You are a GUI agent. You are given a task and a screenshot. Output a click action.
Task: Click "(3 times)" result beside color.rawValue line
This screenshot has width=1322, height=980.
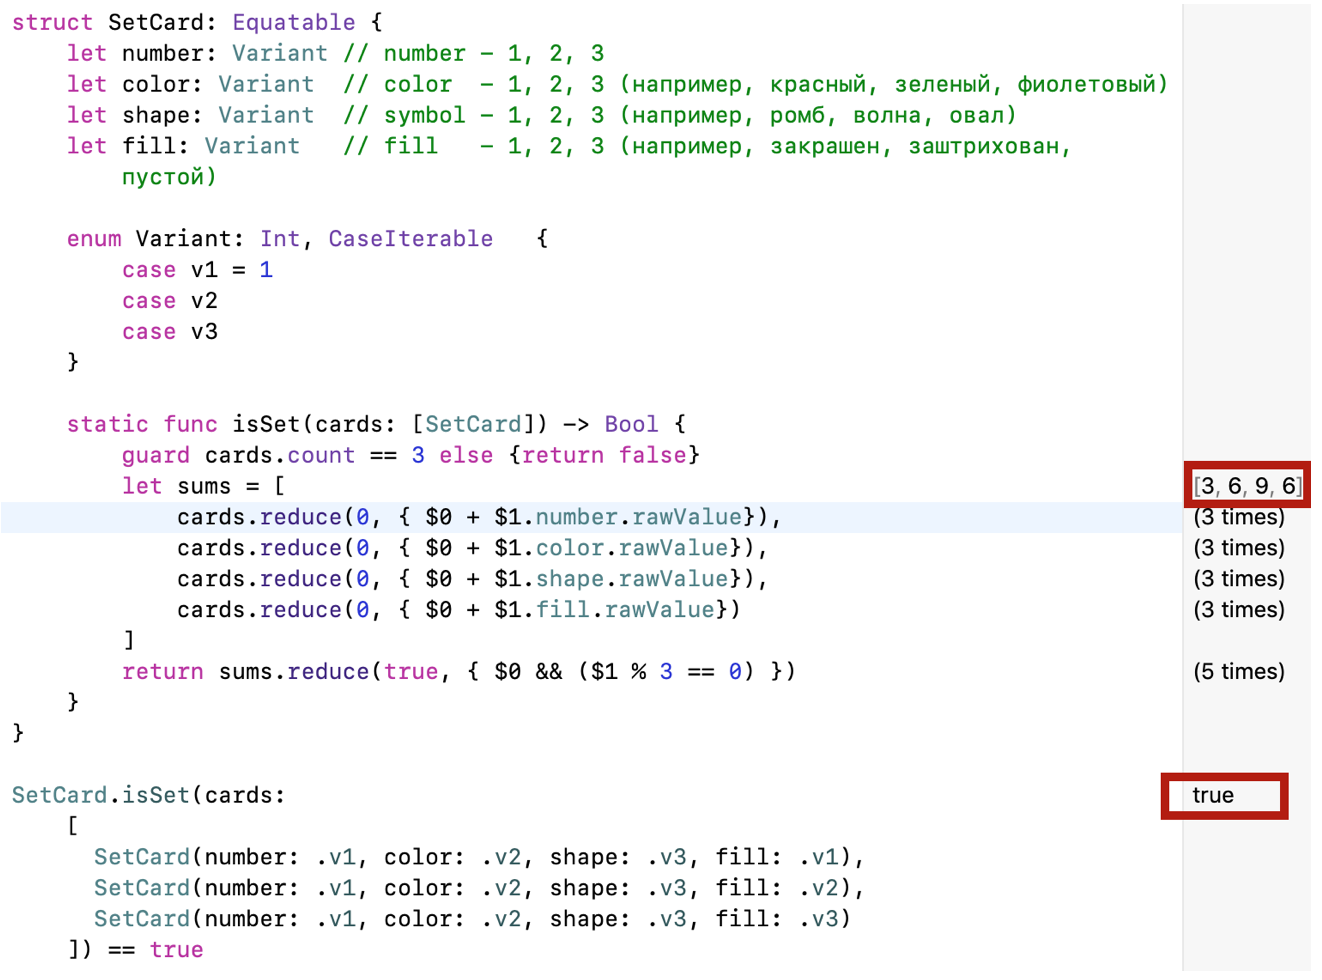1239,548
